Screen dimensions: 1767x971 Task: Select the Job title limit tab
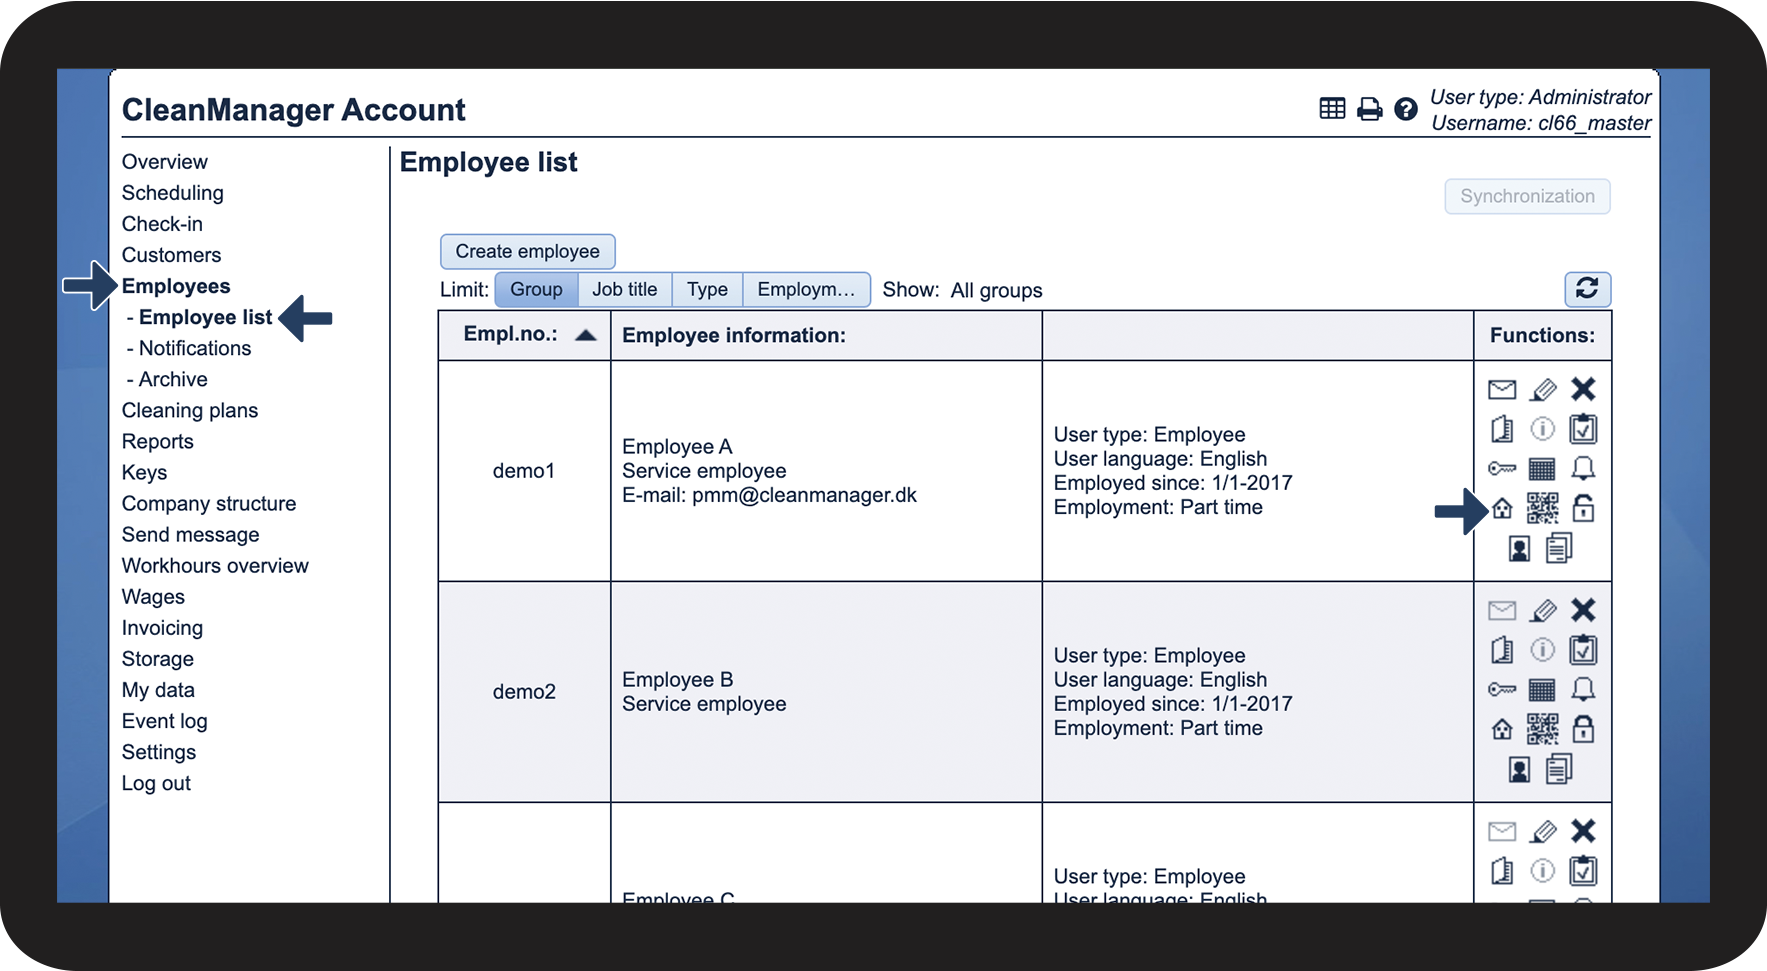pos(625,289)
